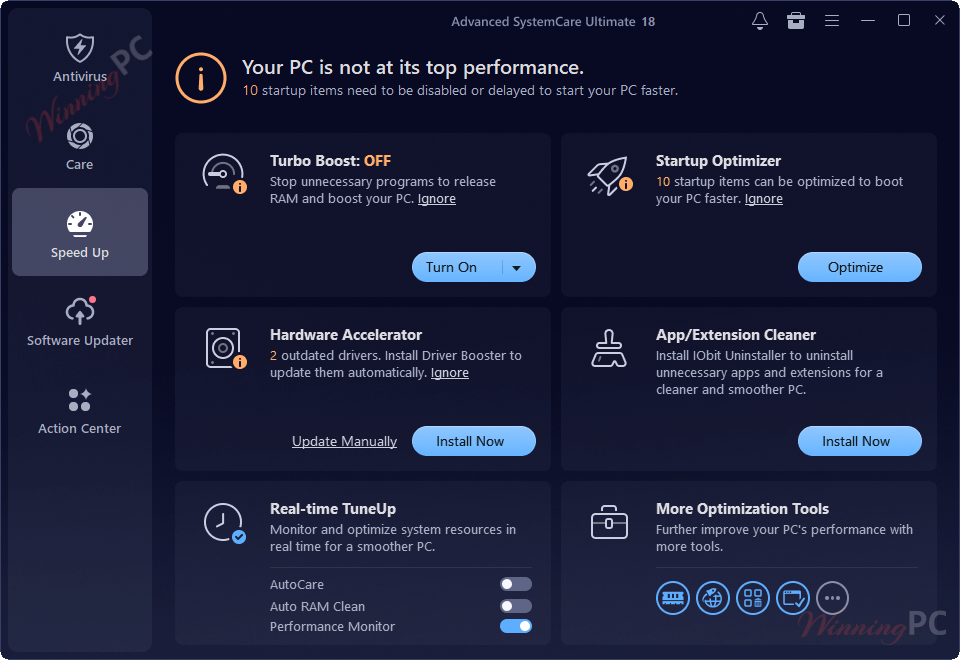
Task: Ignore the Hardware Accelerator driver warning
Action: point(449,373)
